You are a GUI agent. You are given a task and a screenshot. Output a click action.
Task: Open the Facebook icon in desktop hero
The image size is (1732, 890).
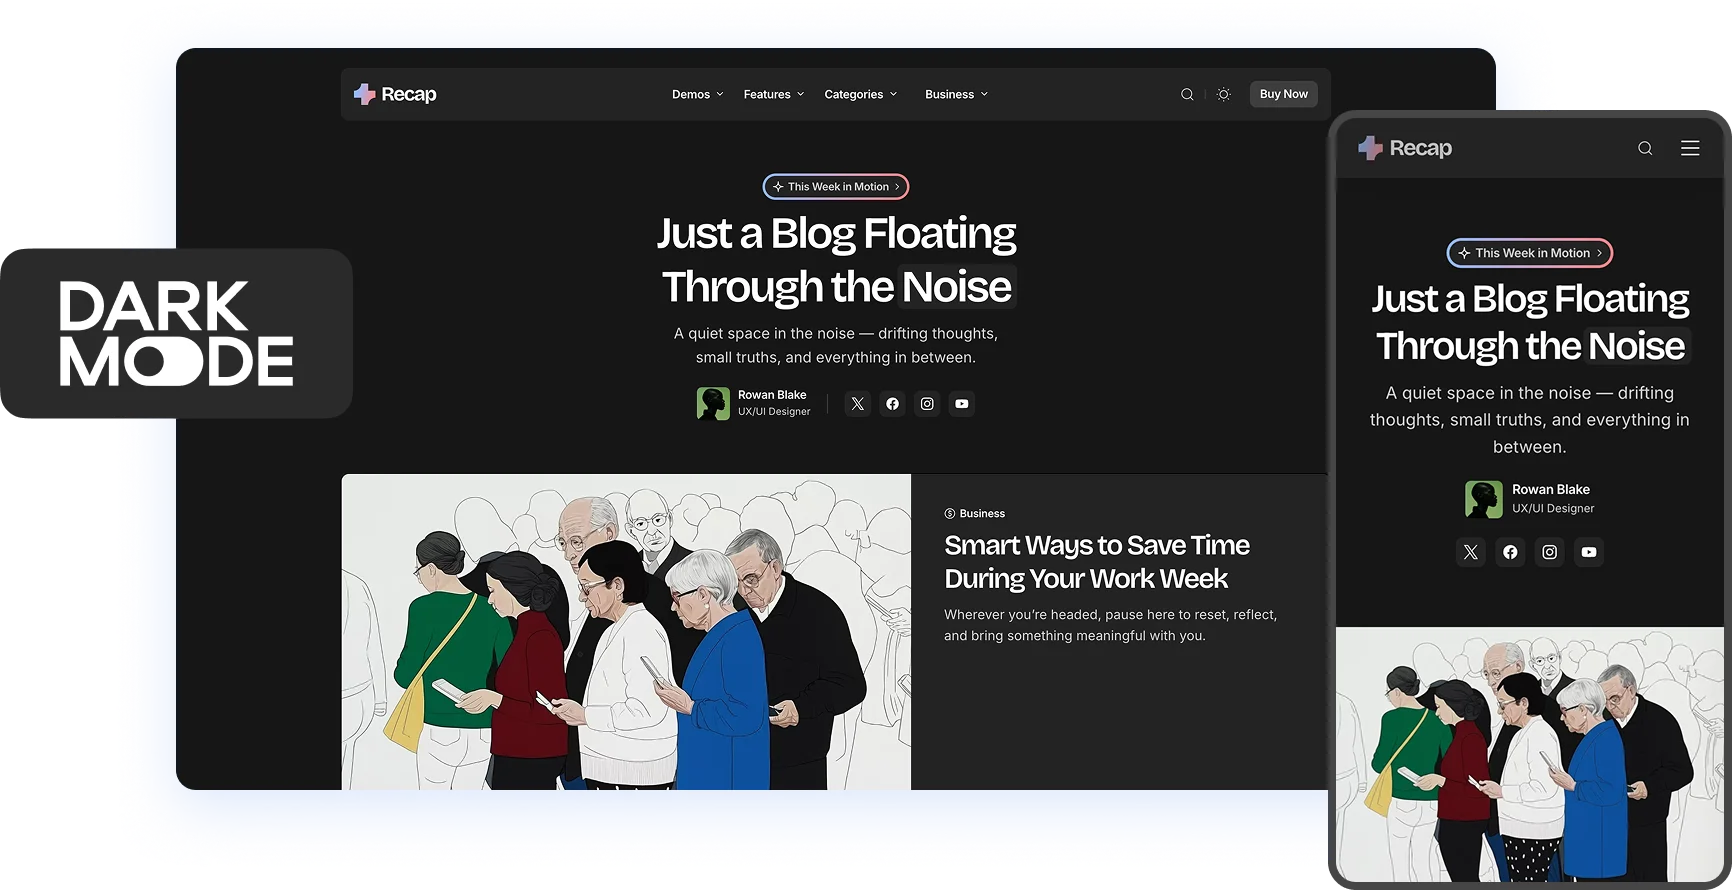click(892, 404)
